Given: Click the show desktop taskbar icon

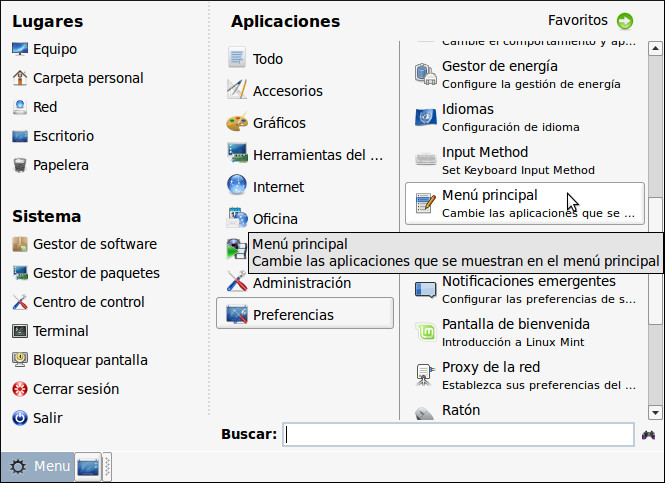Looking at the screenshot, I should pos(88,467).
